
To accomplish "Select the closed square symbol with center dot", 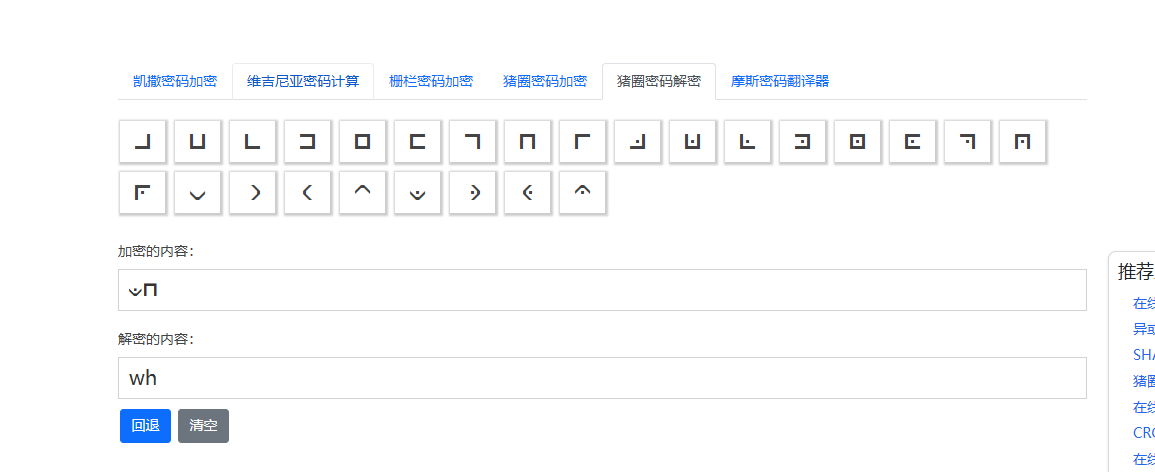I will coord(857,141).
